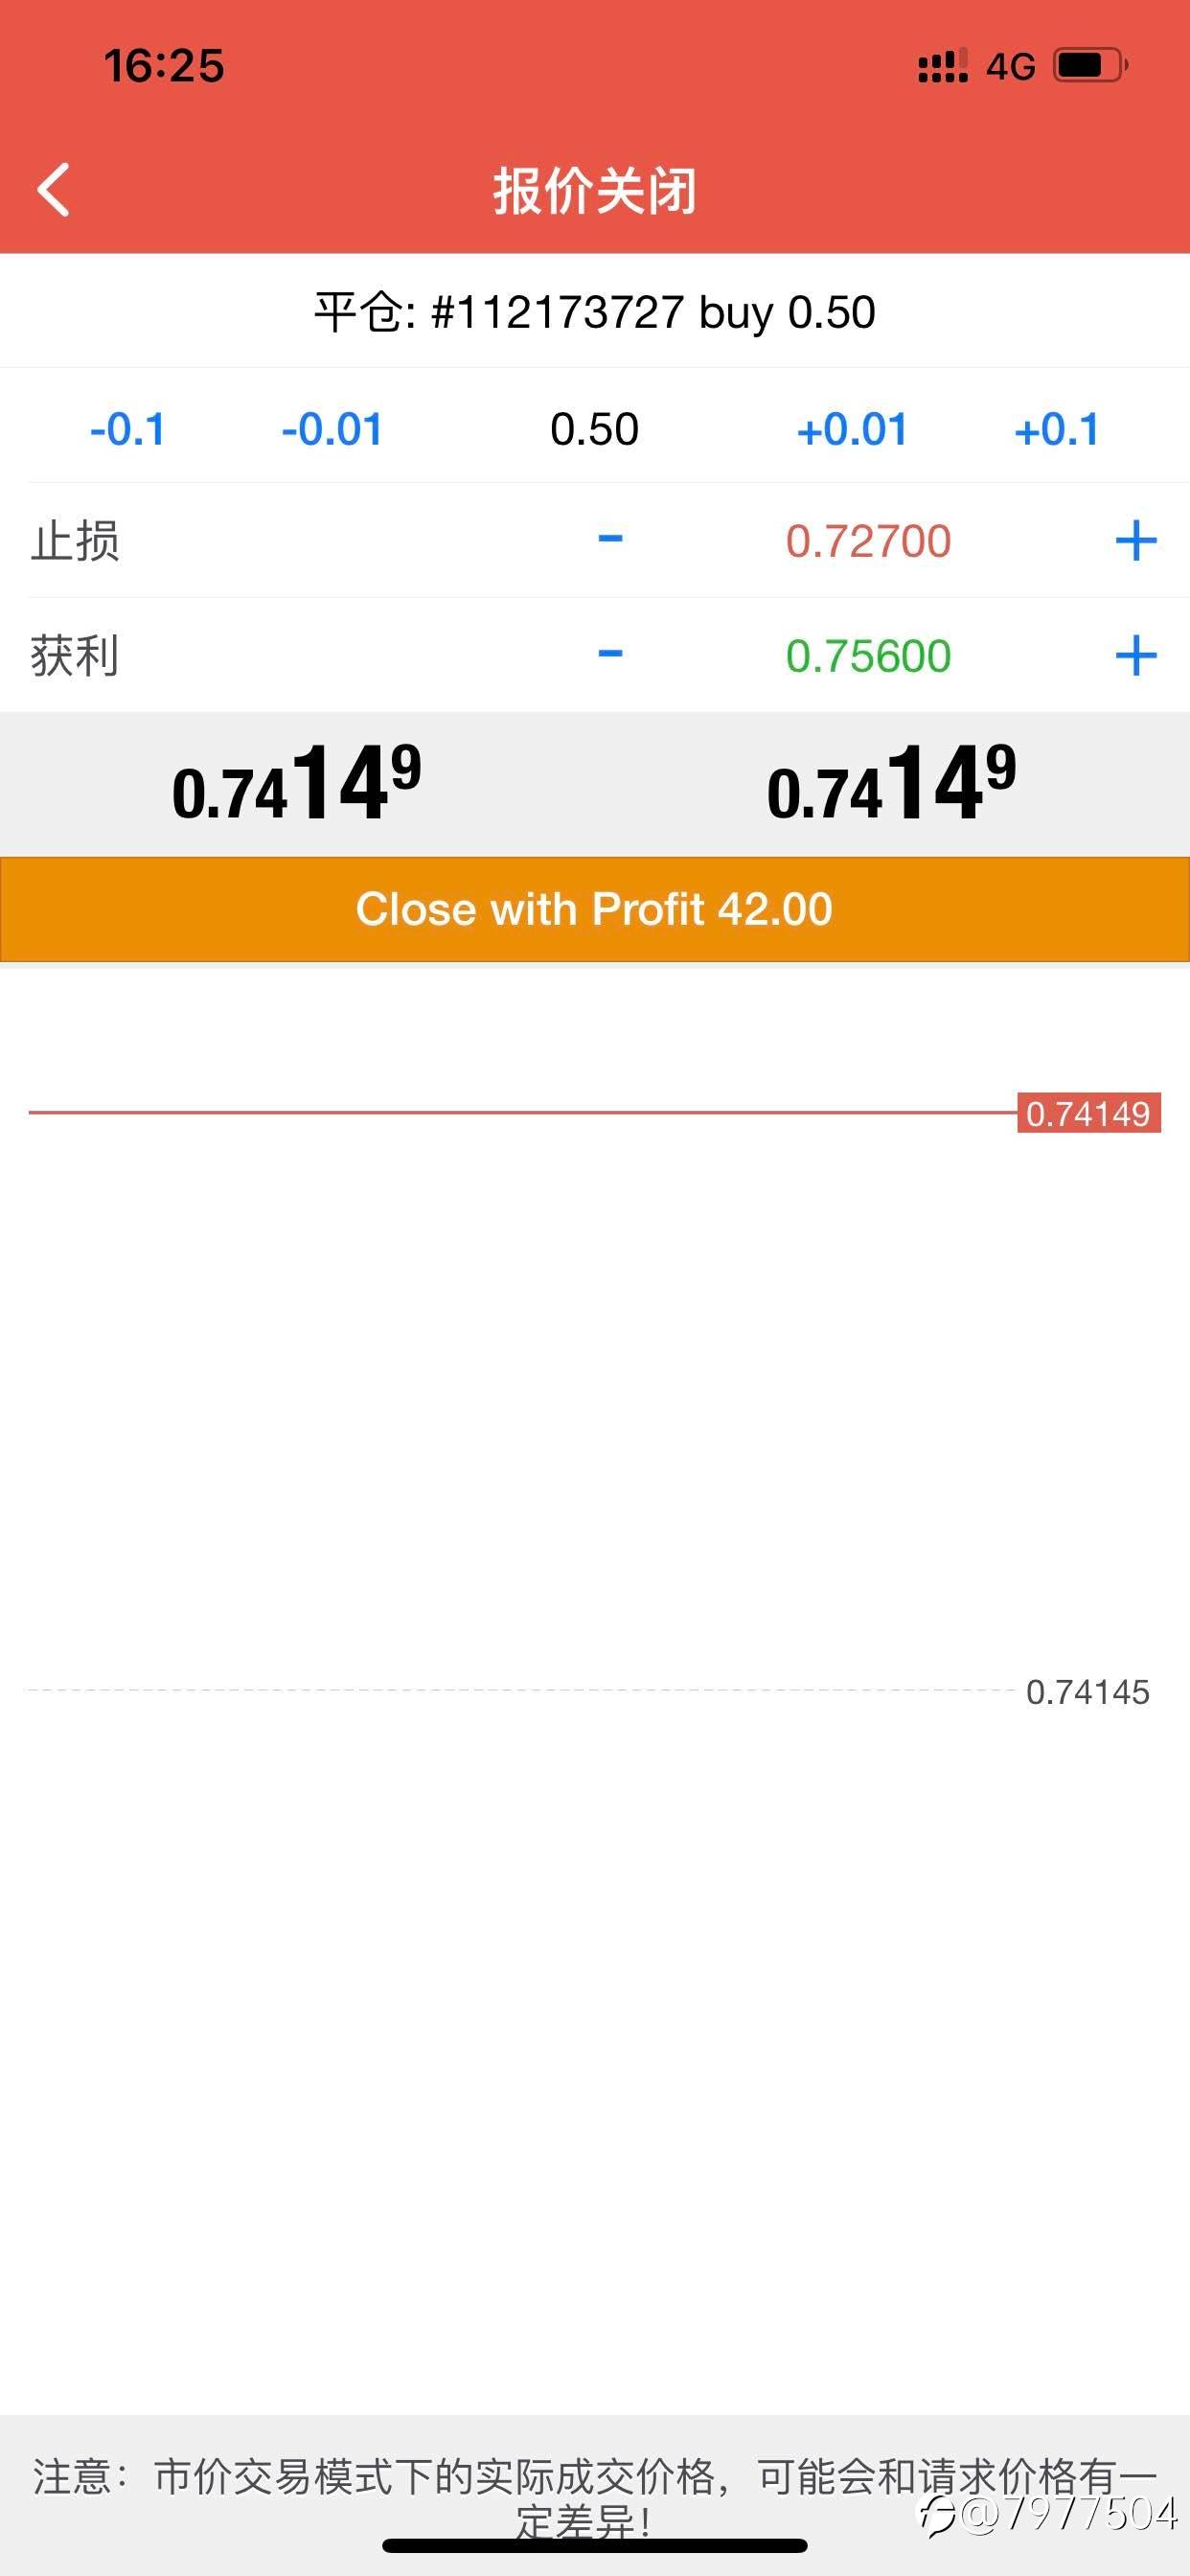Increase volume by 0.01
1190x2576 pixels.
(x=852, y=430)
